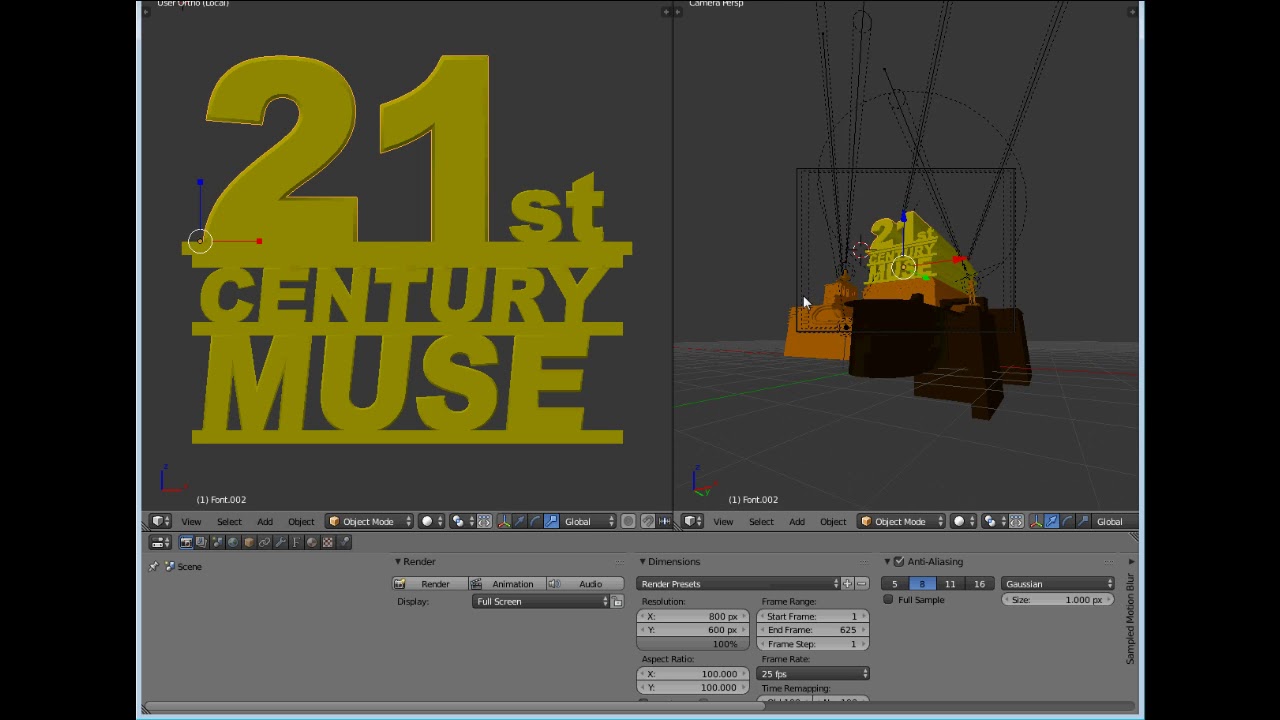Choose translate manipulator in left viewport

coord(520,521)
